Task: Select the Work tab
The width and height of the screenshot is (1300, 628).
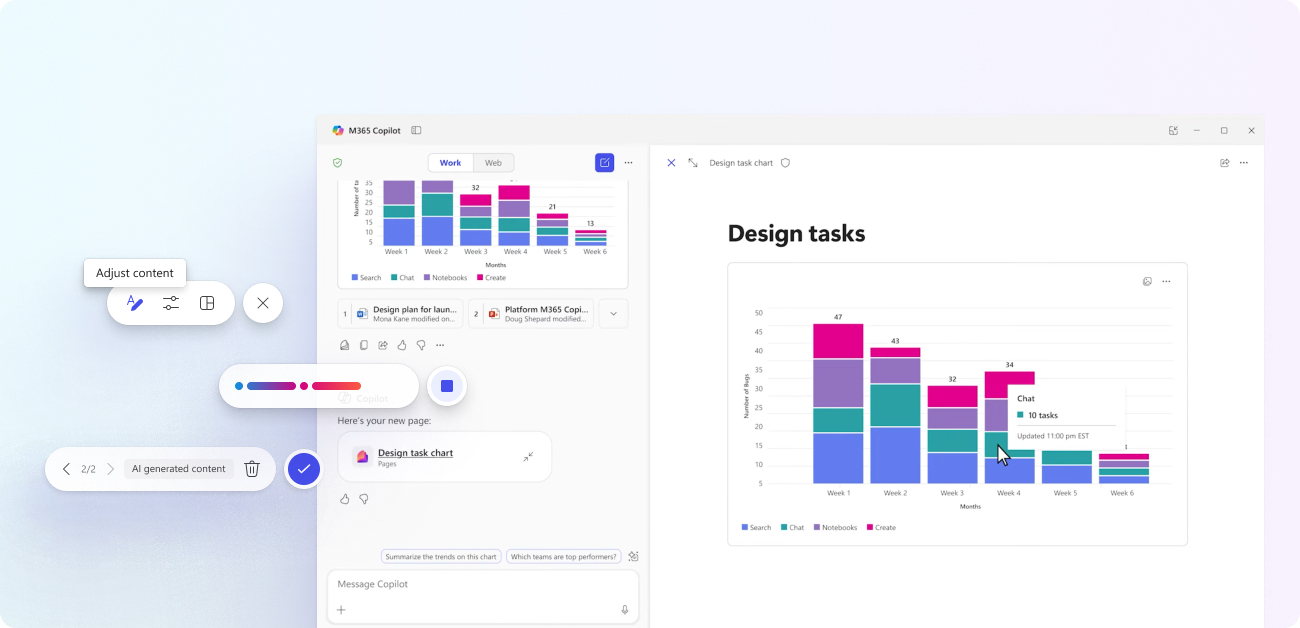Action: click(x=450, y=163)
